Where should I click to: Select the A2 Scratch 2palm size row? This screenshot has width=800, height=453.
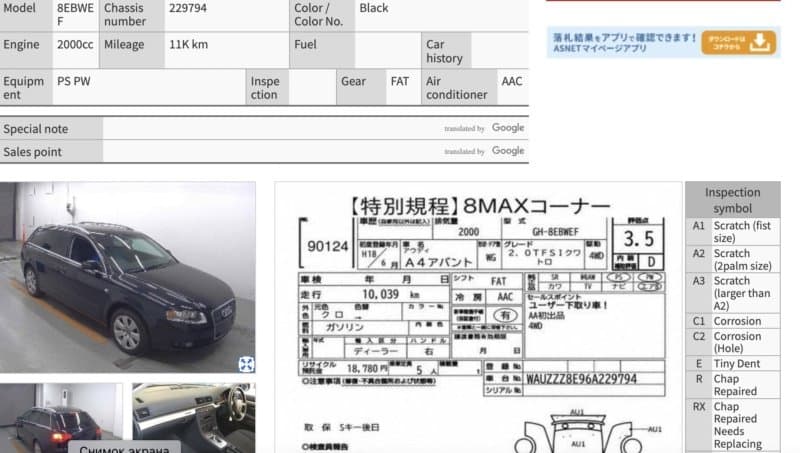[733, 259]
